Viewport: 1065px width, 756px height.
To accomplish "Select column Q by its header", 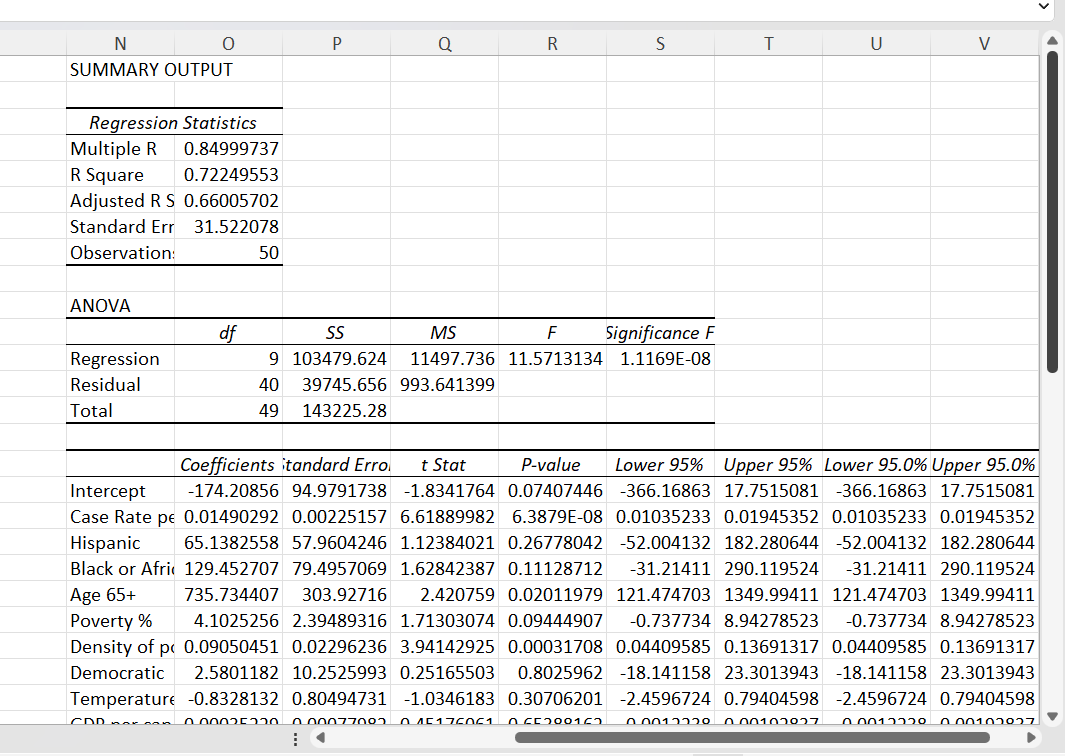I will tap(444, 43).
